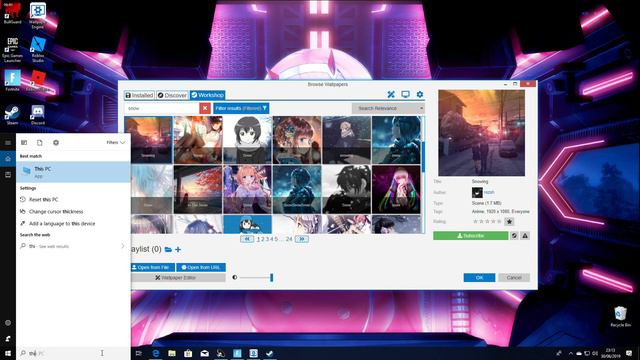Open the wallpaper editor tools icon in top toolbar

point(391,94)
